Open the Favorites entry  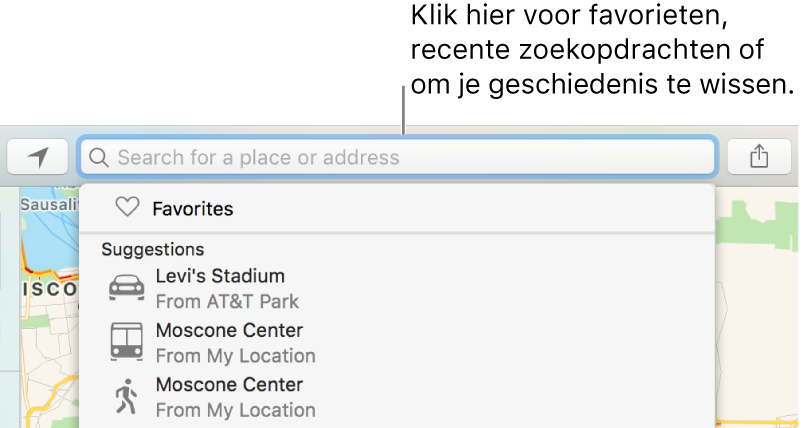[x=397, y=208]
